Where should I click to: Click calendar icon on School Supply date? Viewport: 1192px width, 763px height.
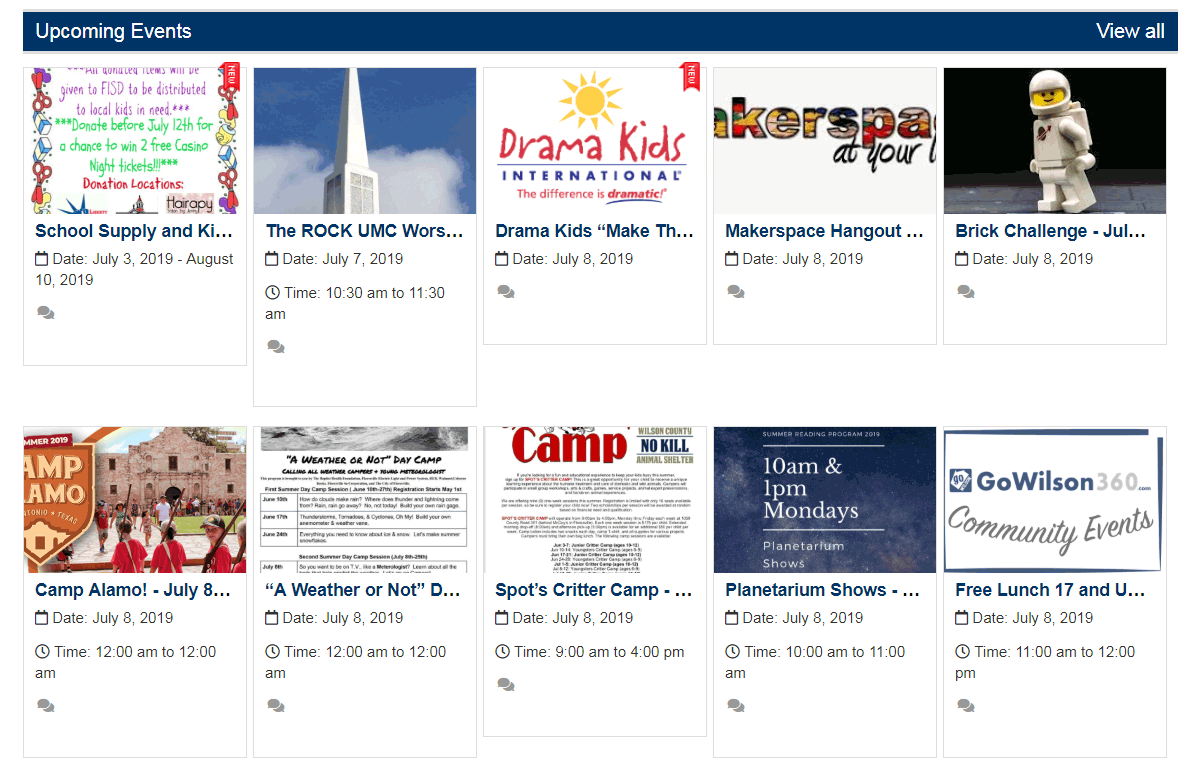point(42,259)
